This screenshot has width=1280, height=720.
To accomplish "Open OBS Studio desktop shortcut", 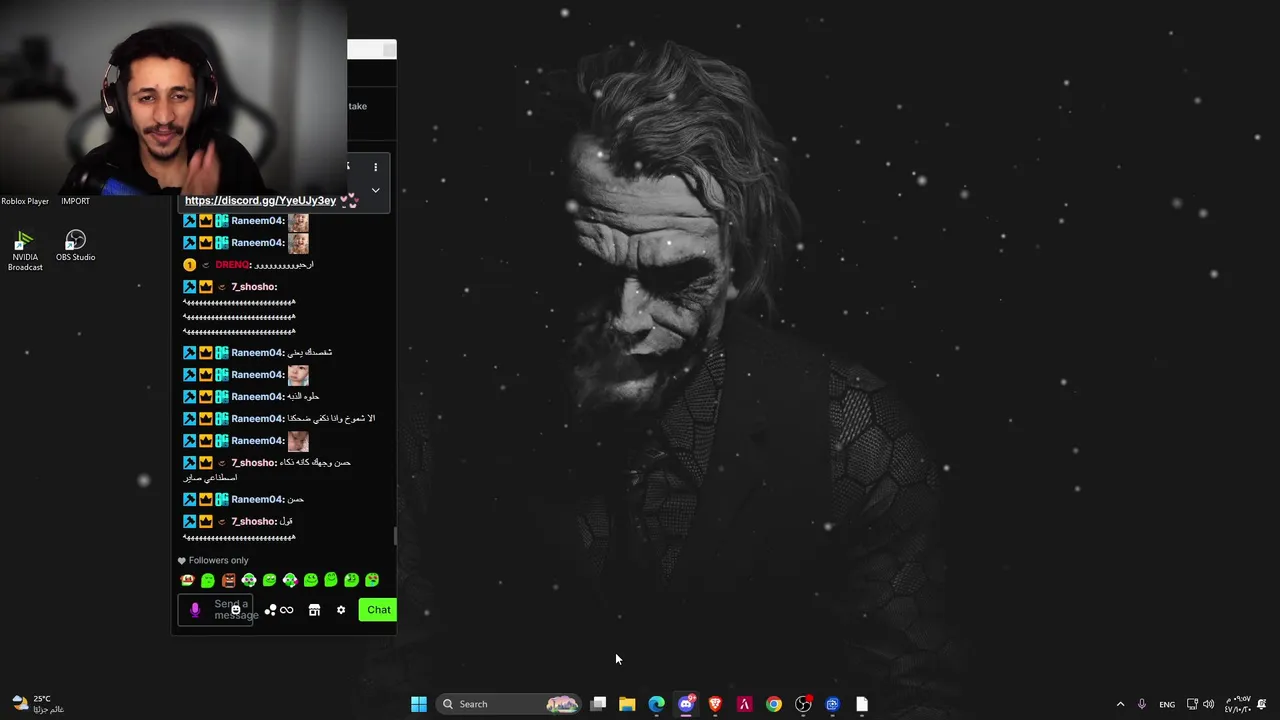I will pos(75,246).
